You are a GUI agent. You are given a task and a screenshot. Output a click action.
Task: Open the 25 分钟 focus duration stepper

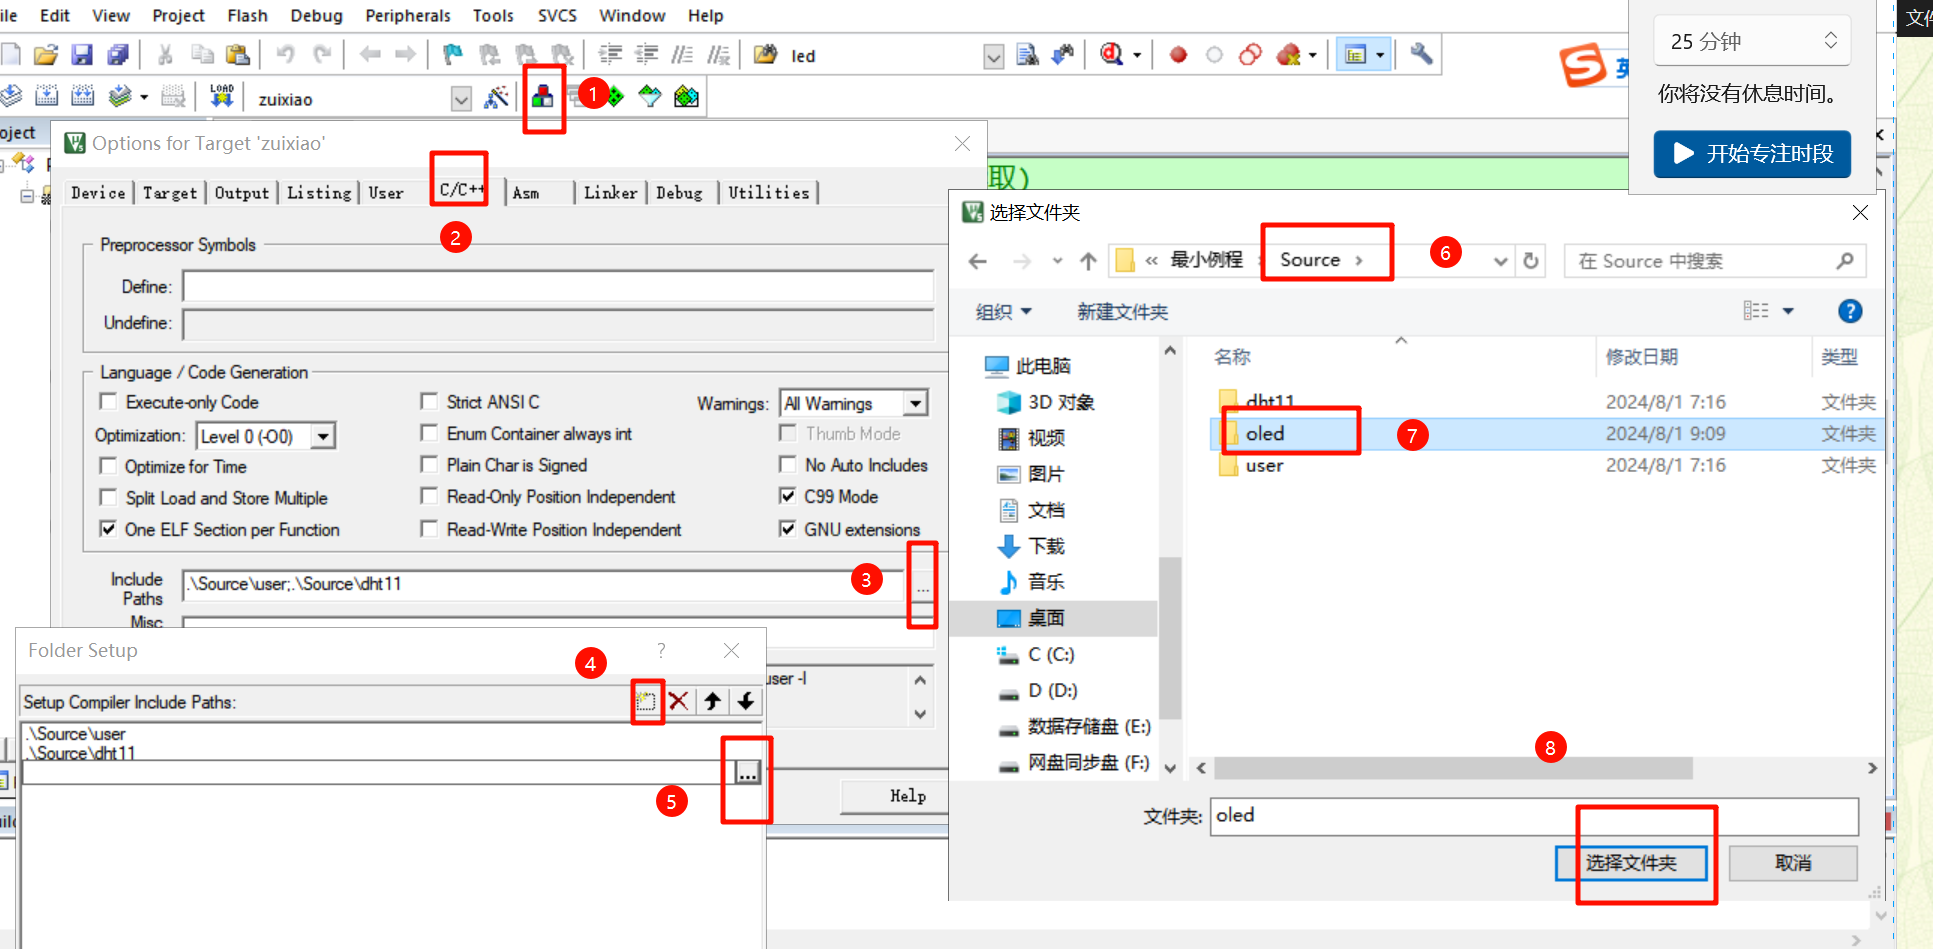[x=1830, y=40]
